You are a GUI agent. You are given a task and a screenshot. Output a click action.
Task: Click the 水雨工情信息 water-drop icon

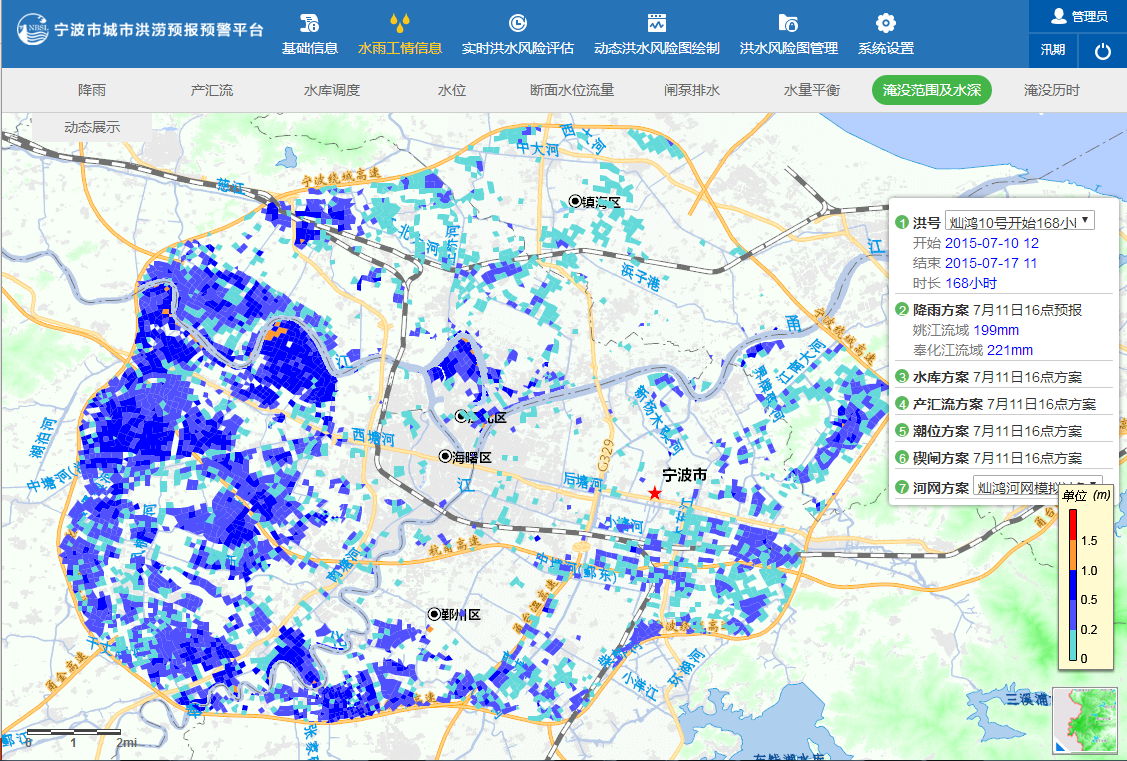pos(399,23)
